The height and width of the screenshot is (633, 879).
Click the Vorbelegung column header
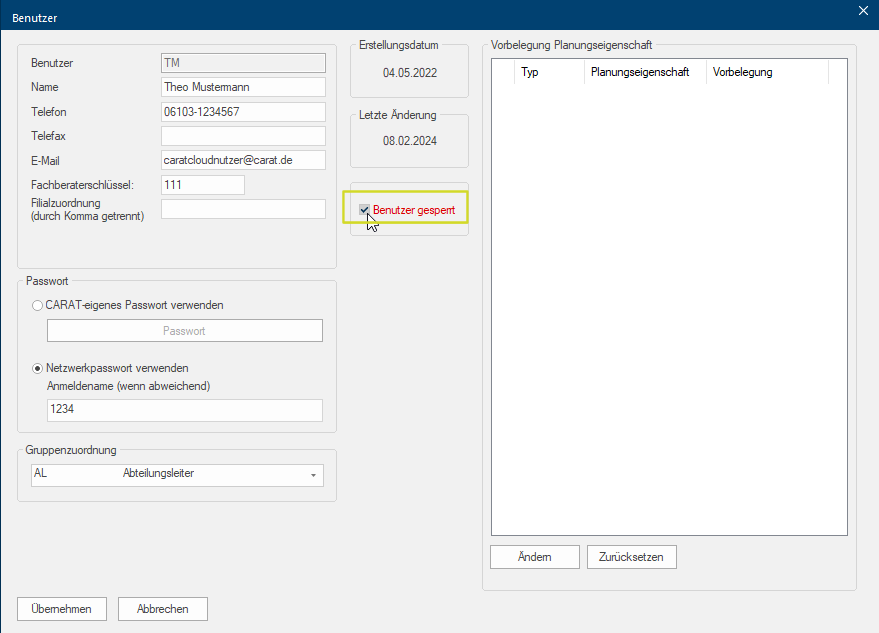click(766, 72)
